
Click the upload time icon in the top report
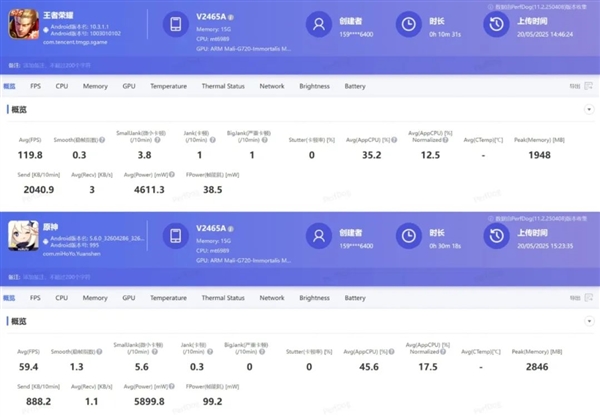tap(495, 25)
